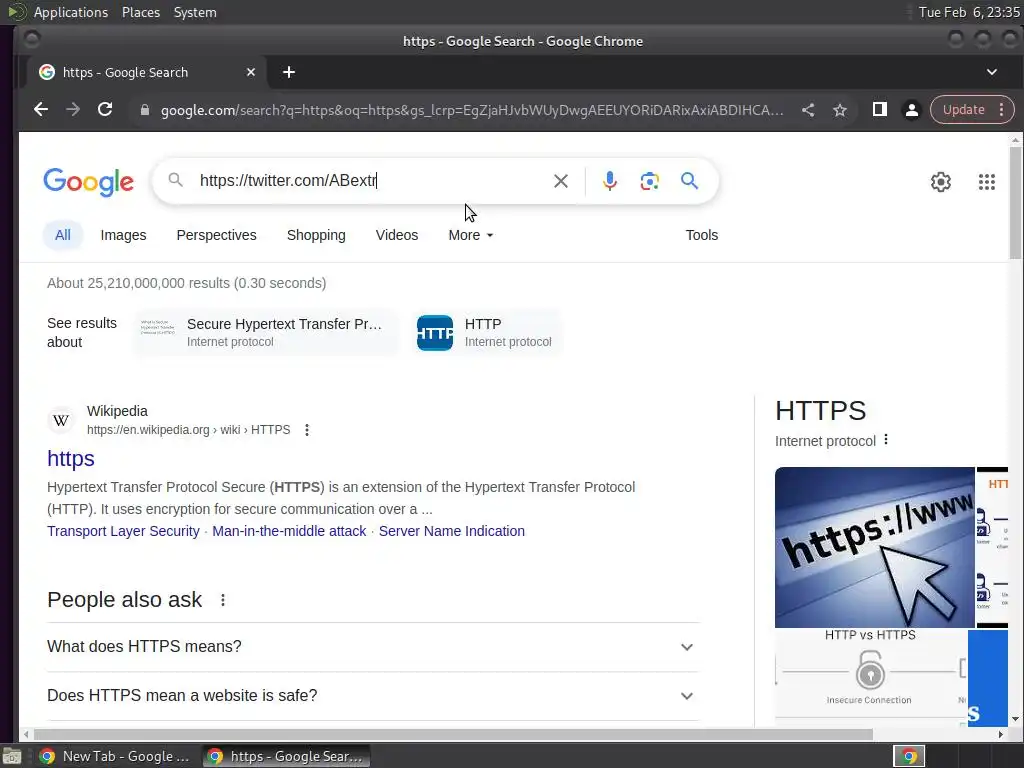Click the padlock site info icon
The image size is (1024, 768).
(145, 110)
